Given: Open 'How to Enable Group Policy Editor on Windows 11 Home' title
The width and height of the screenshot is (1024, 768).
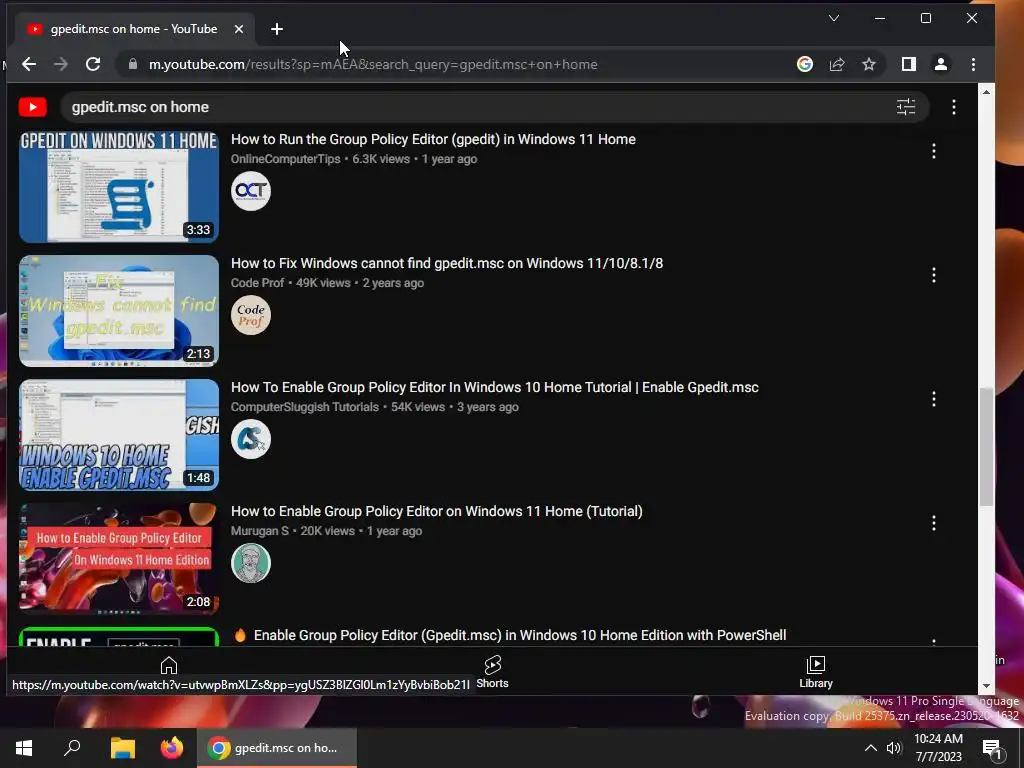Looking at the screenshot, I should click(x=436, y=511).
